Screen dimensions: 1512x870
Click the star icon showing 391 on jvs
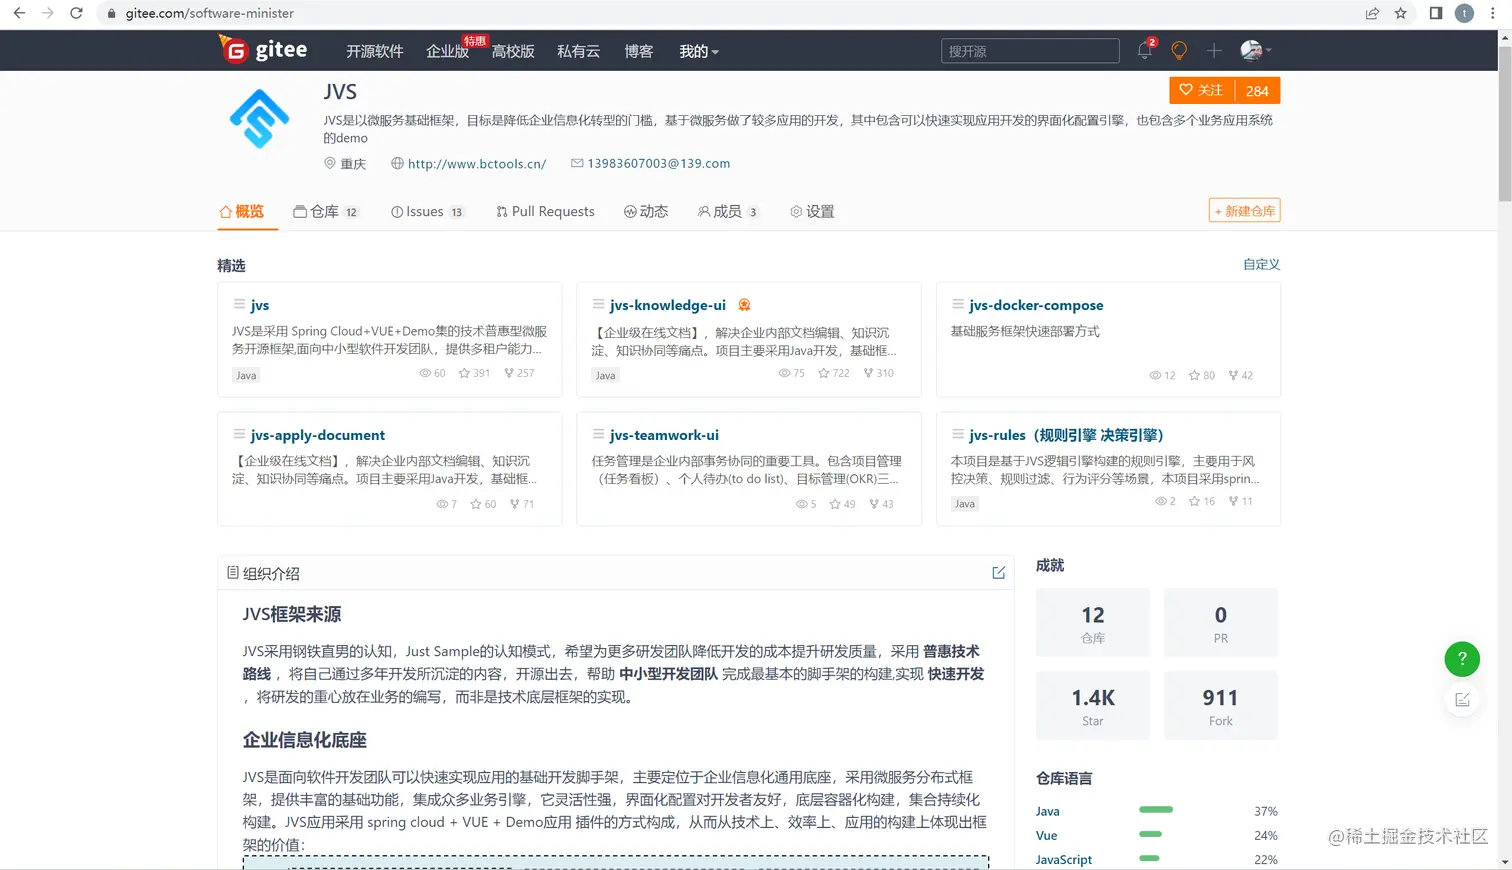pyautogui.click(x=465, y=373)
